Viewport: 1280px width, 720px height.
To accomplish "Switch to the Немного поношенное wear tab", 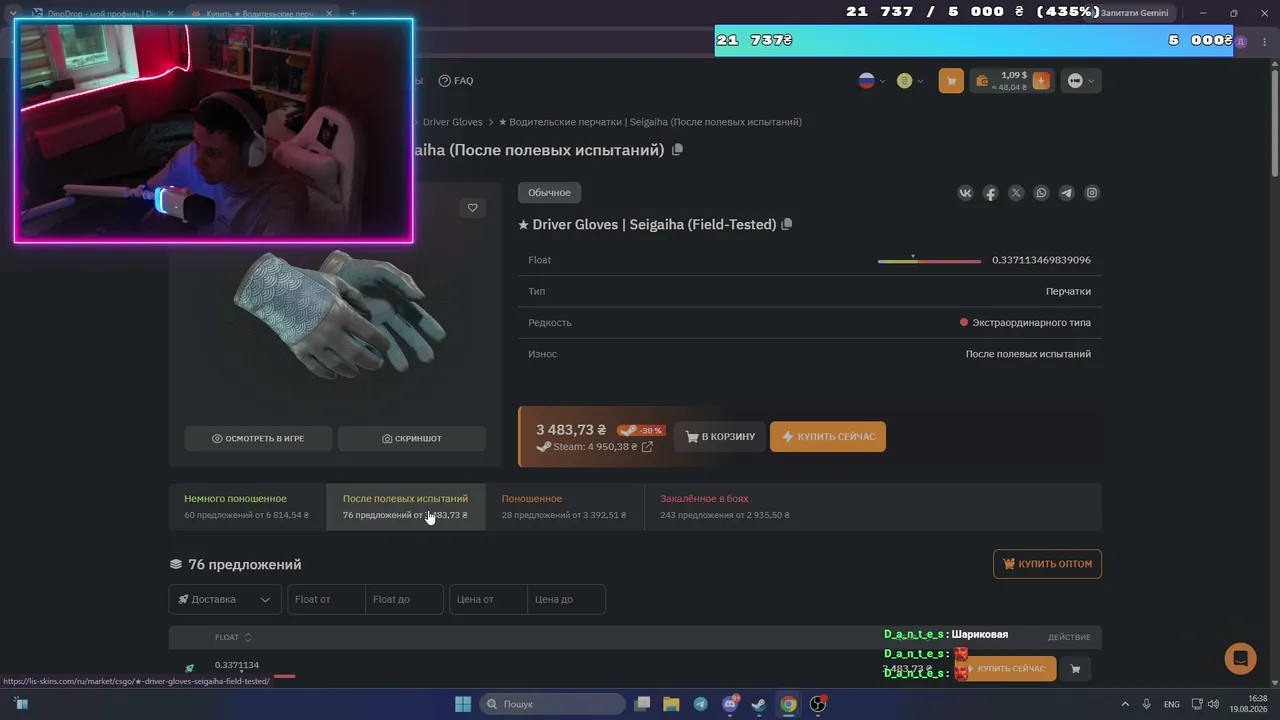I will point(247,506).
